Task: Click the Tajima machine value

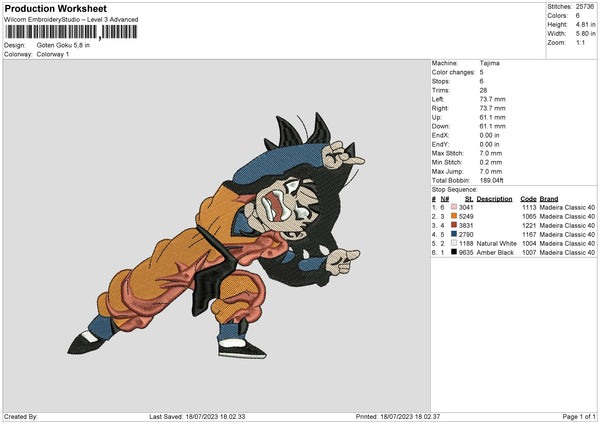Action: tap(489, 63)
